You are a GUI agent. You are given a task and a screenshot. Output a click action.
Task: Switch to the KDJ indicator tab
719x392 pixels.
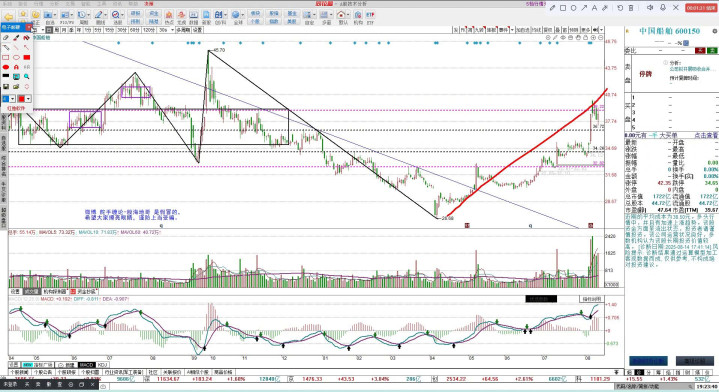(102, 365)
